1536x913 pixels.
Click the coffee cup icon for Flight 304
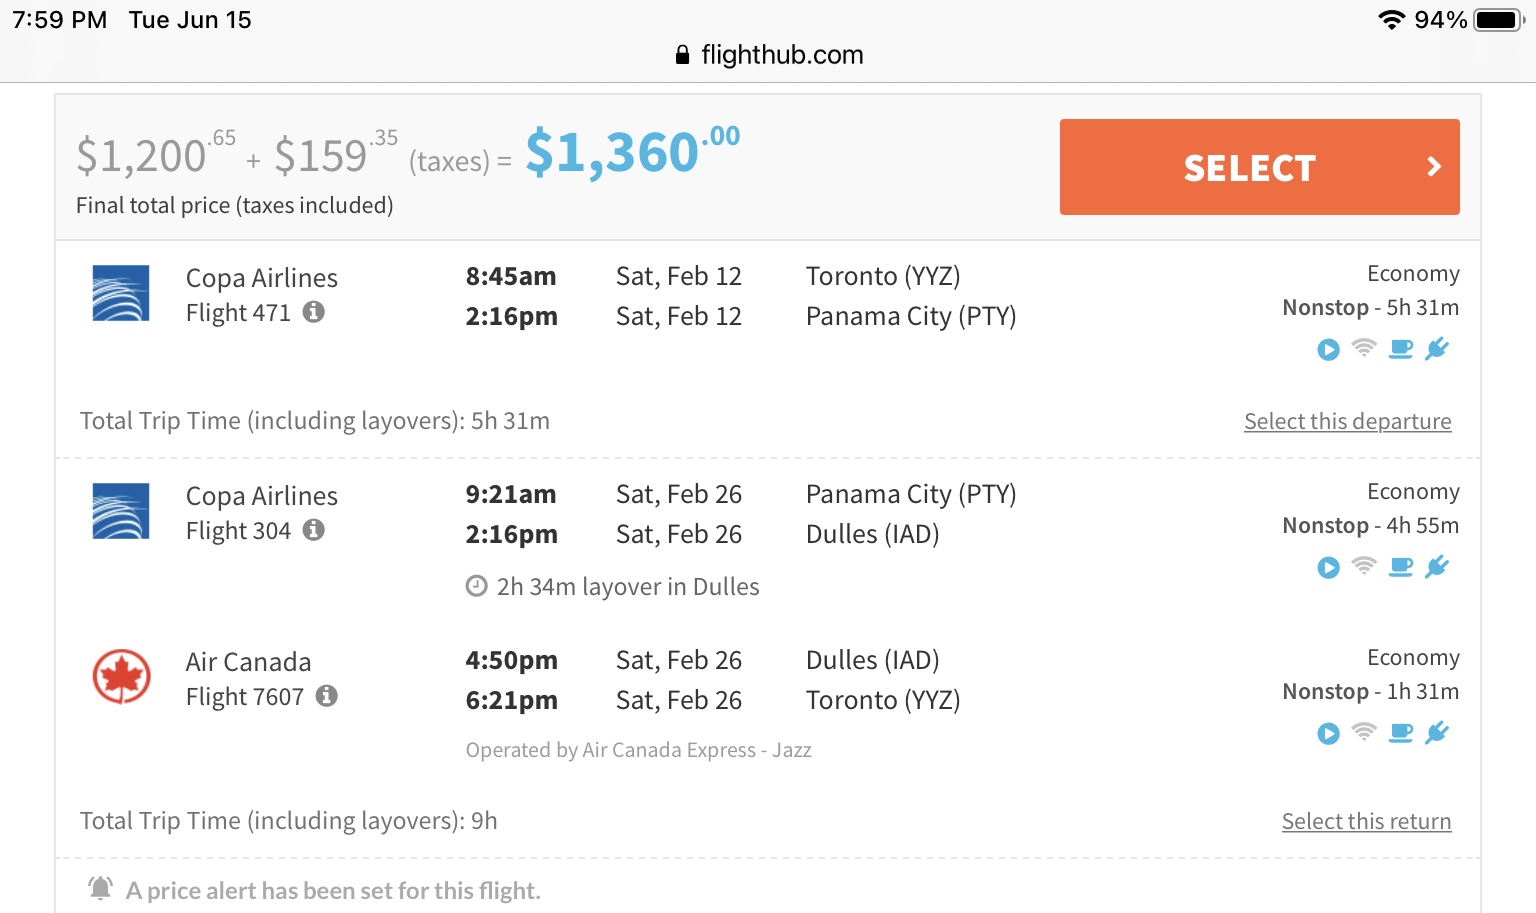[1401, 567]
